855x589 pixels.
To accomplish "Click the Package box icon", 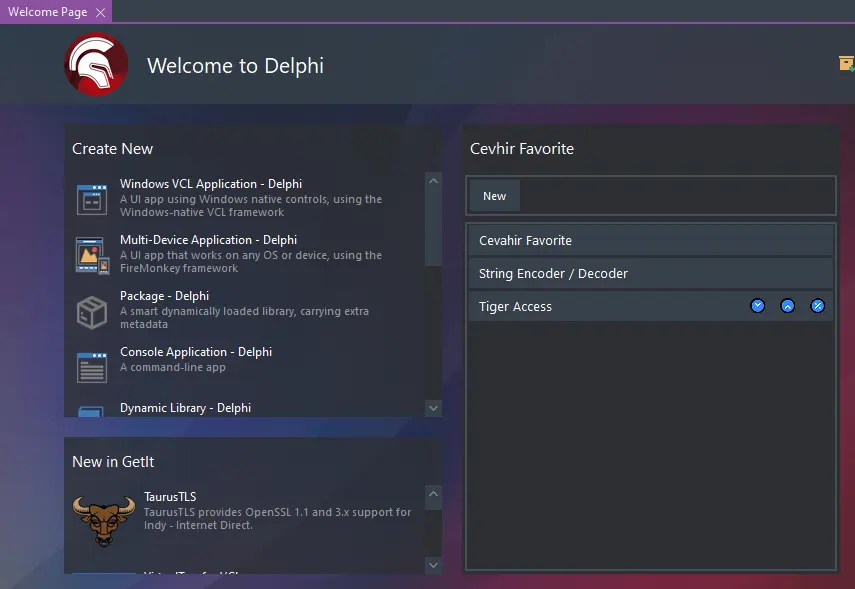I will (x=92, y=312).
